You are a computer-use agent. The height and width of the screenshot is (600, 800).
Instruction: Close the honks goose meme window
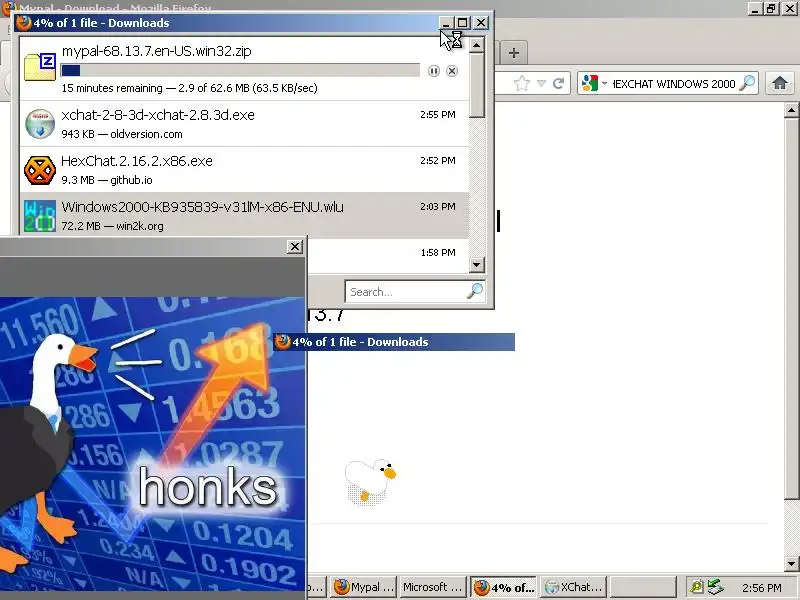click(295, 247)
